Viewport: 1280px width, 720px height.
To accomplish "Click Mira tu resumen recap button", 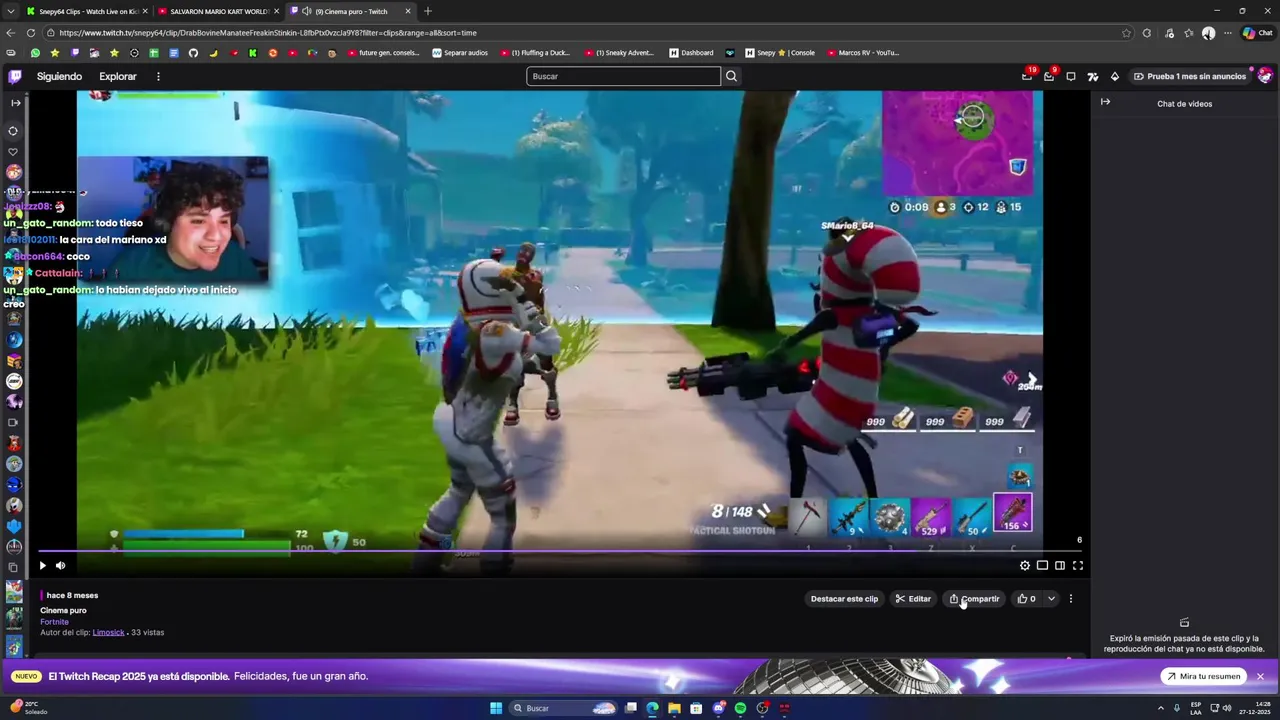I will point(1203,676).
